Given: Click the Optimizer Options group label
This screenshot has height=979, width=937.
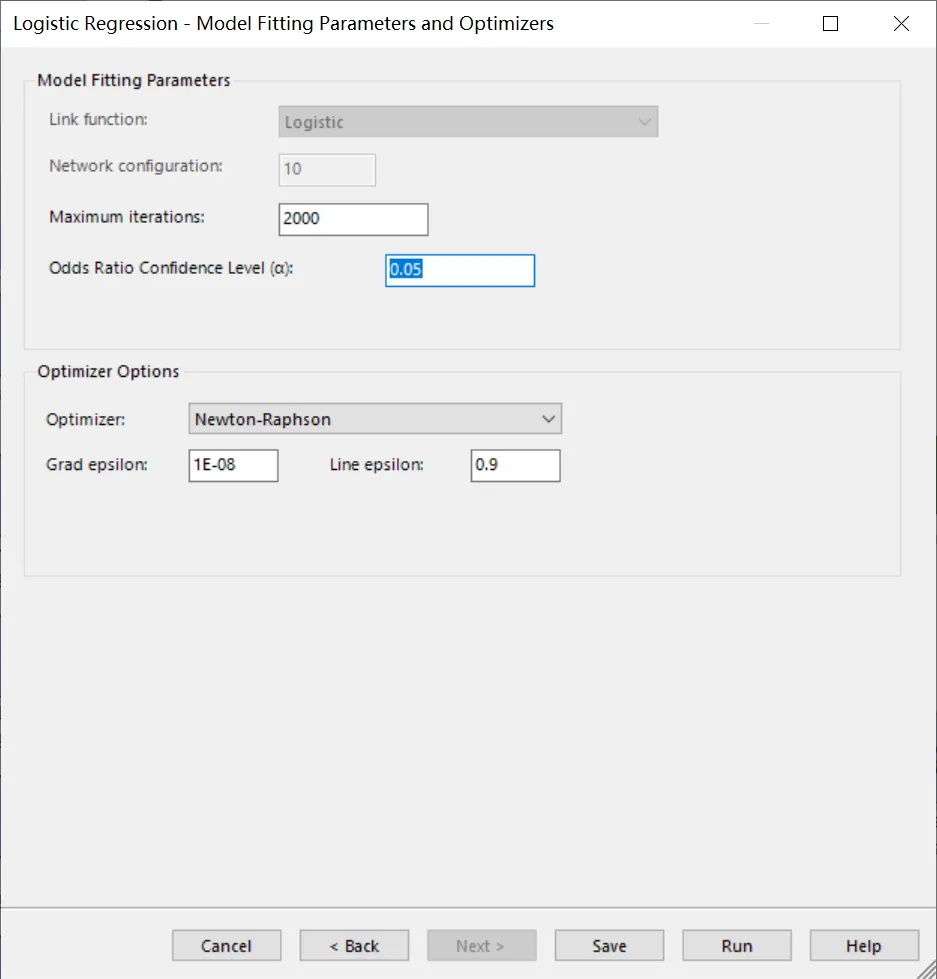Looking at the screenshot, I should (108, 371).
